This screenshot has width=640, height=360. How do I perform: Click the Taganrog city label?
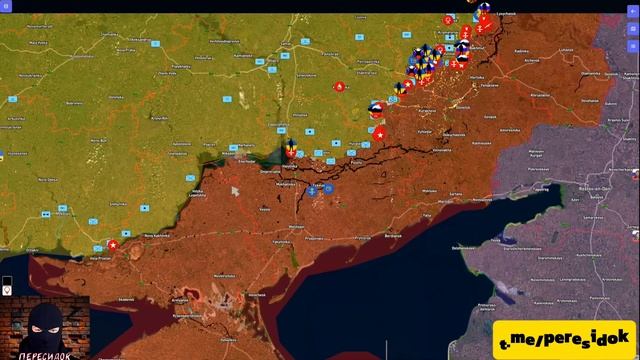[541, 190]
